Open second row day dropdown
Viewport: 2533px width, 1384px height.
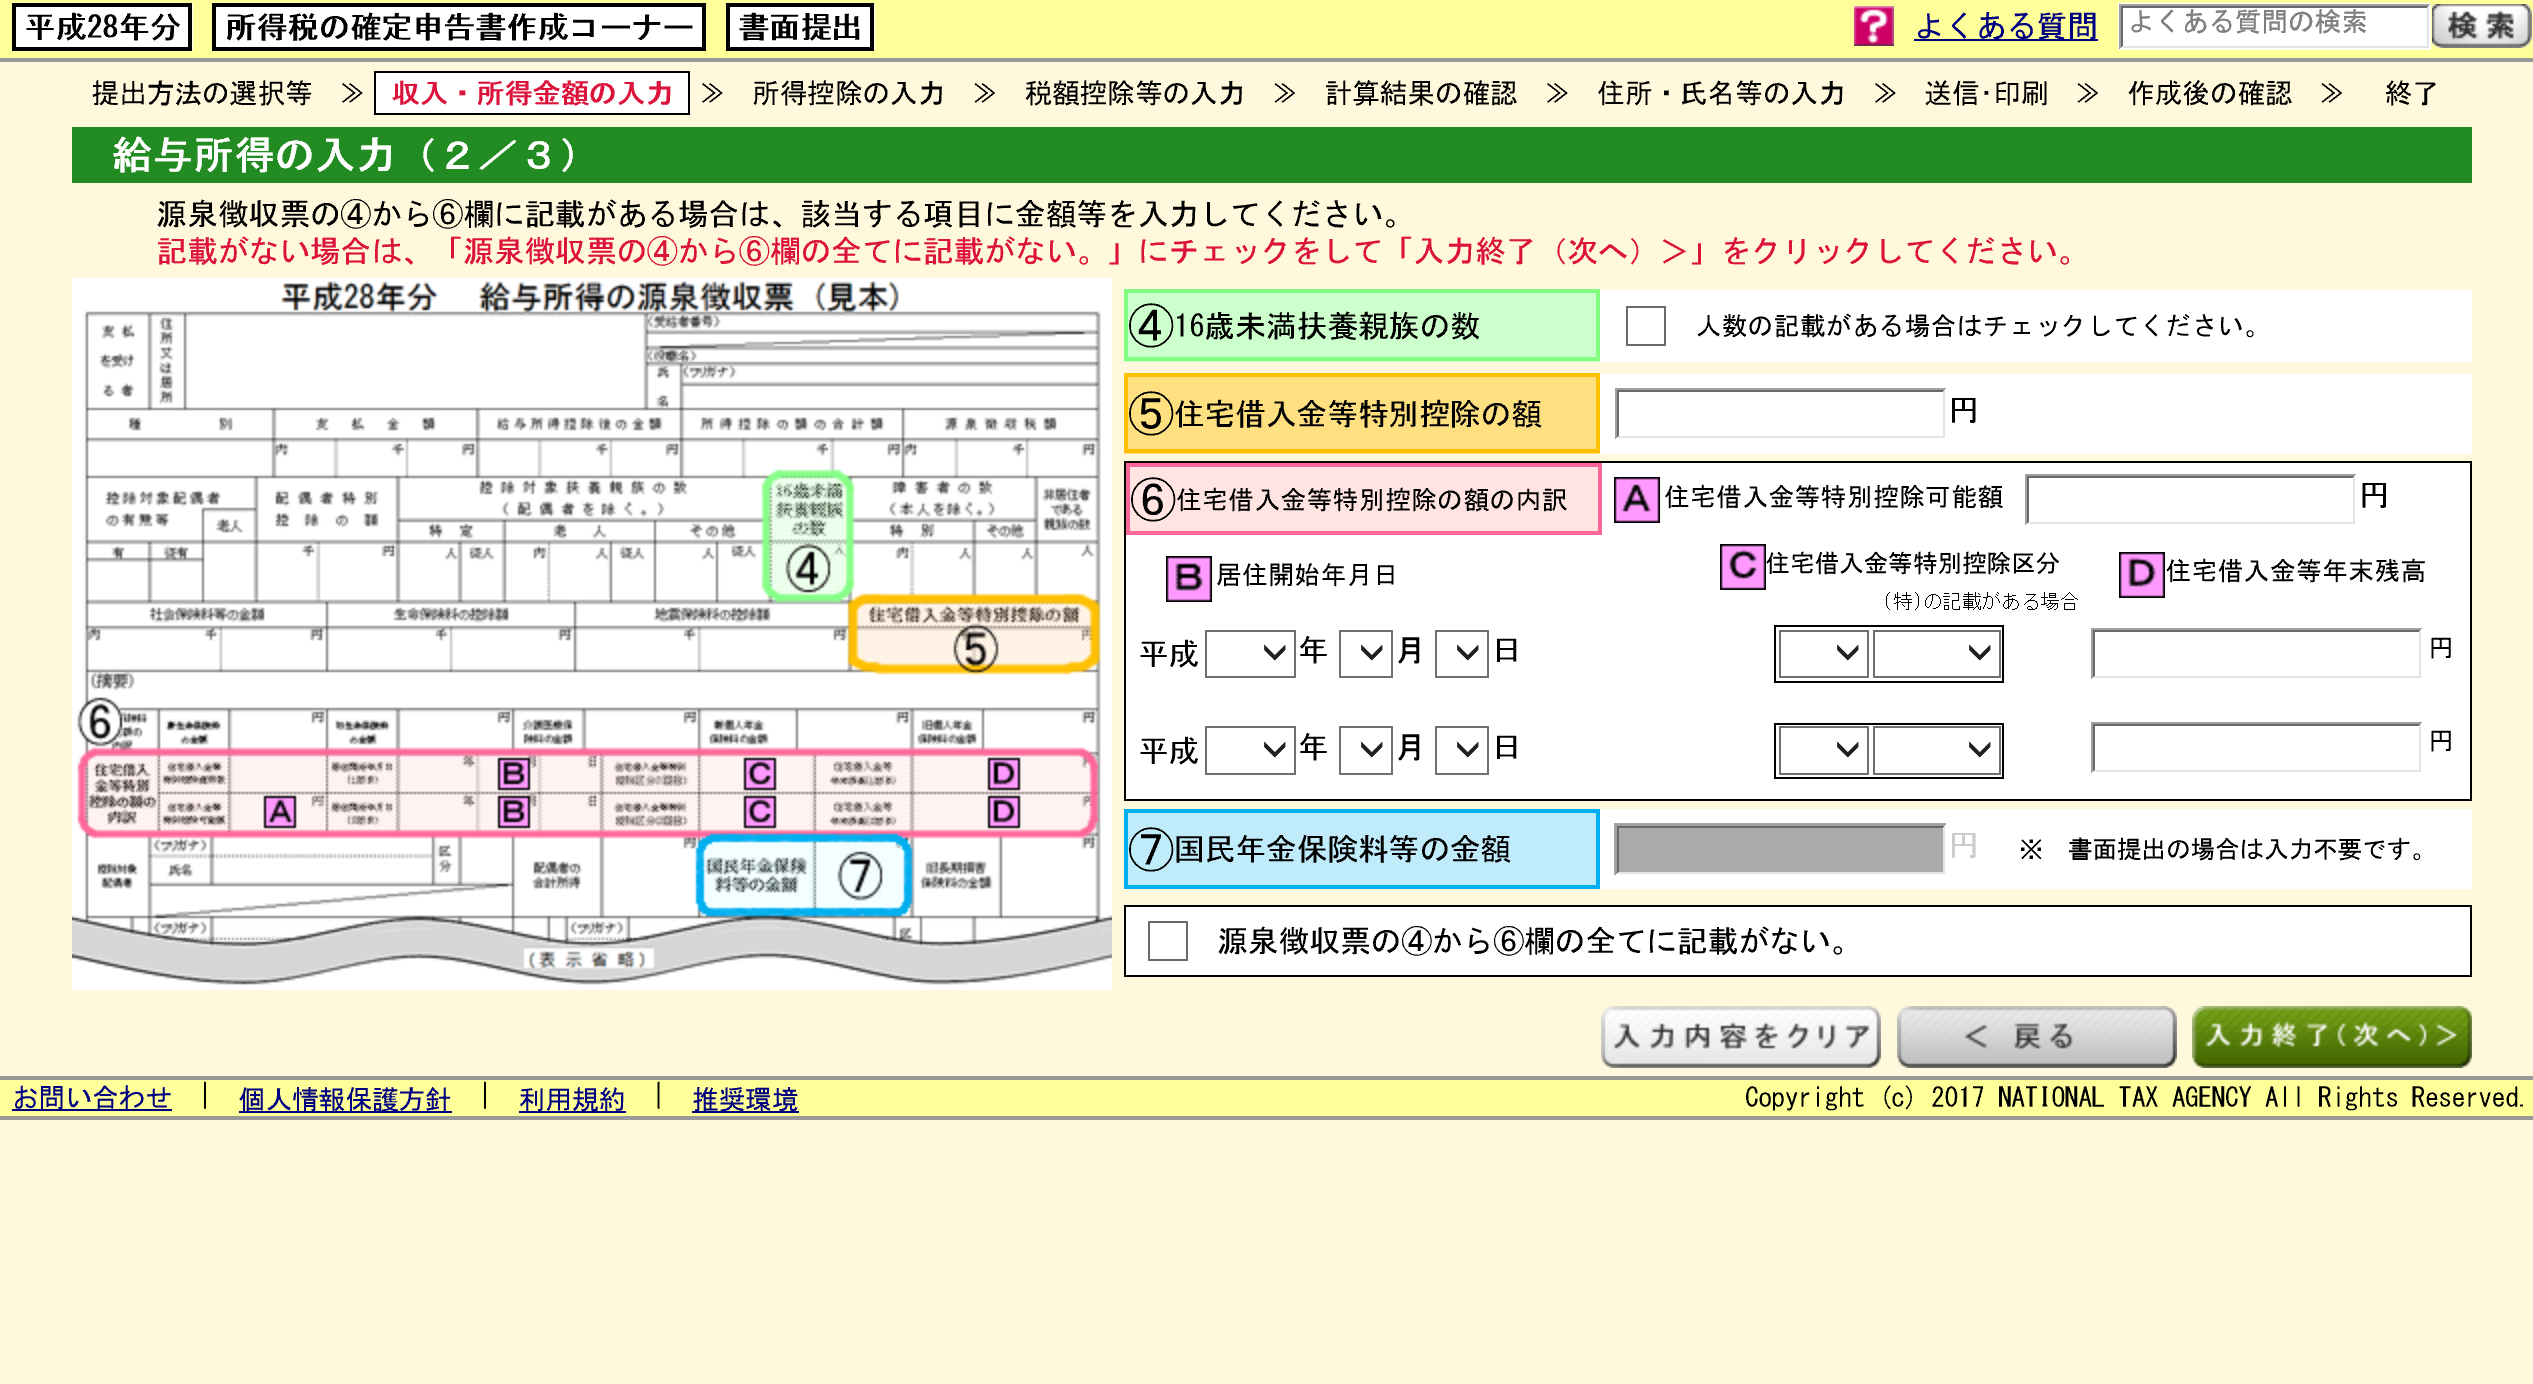[x=1460, y=749]
